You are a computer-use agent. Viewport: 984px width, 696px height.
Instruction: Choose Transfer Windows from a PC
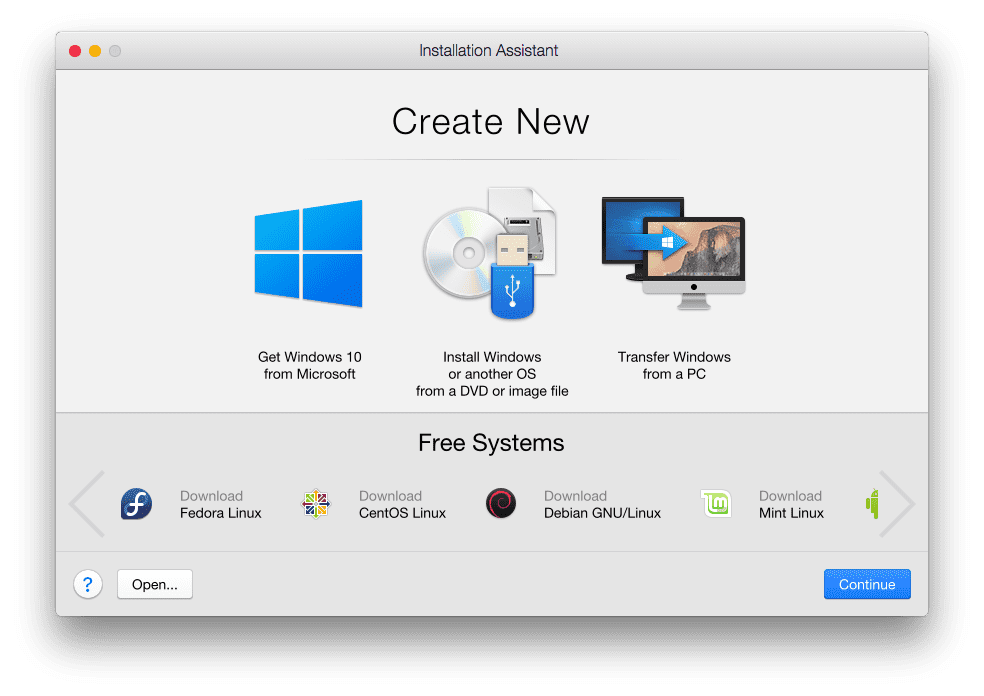[x=673, y=365]
